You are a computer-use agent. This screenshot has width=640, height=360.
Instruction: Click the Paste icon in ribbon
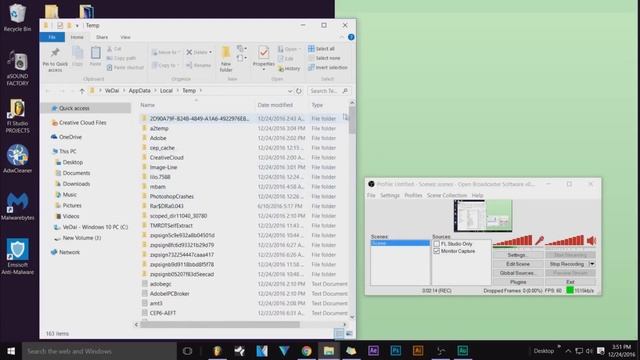pyautogui.click(x=96, y=53)
